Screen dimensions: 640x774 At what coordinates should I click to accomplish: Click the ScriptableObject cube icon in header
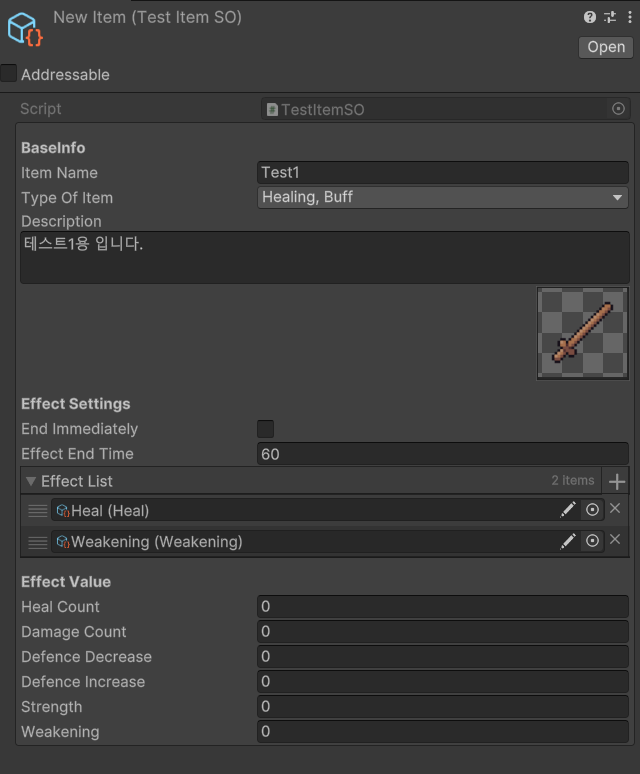25,29
